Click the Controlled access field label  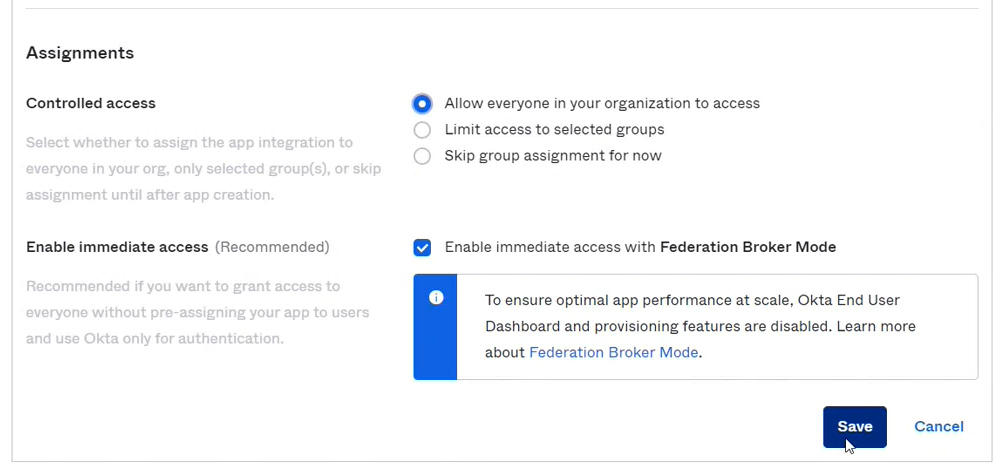[x=91, y=103]
